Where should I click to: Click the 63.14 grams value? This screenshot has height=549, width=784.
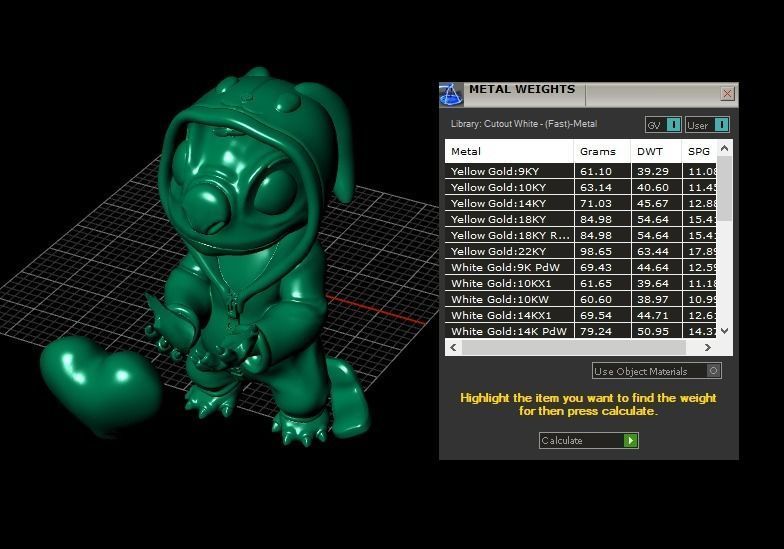click(x=596, y=188)
